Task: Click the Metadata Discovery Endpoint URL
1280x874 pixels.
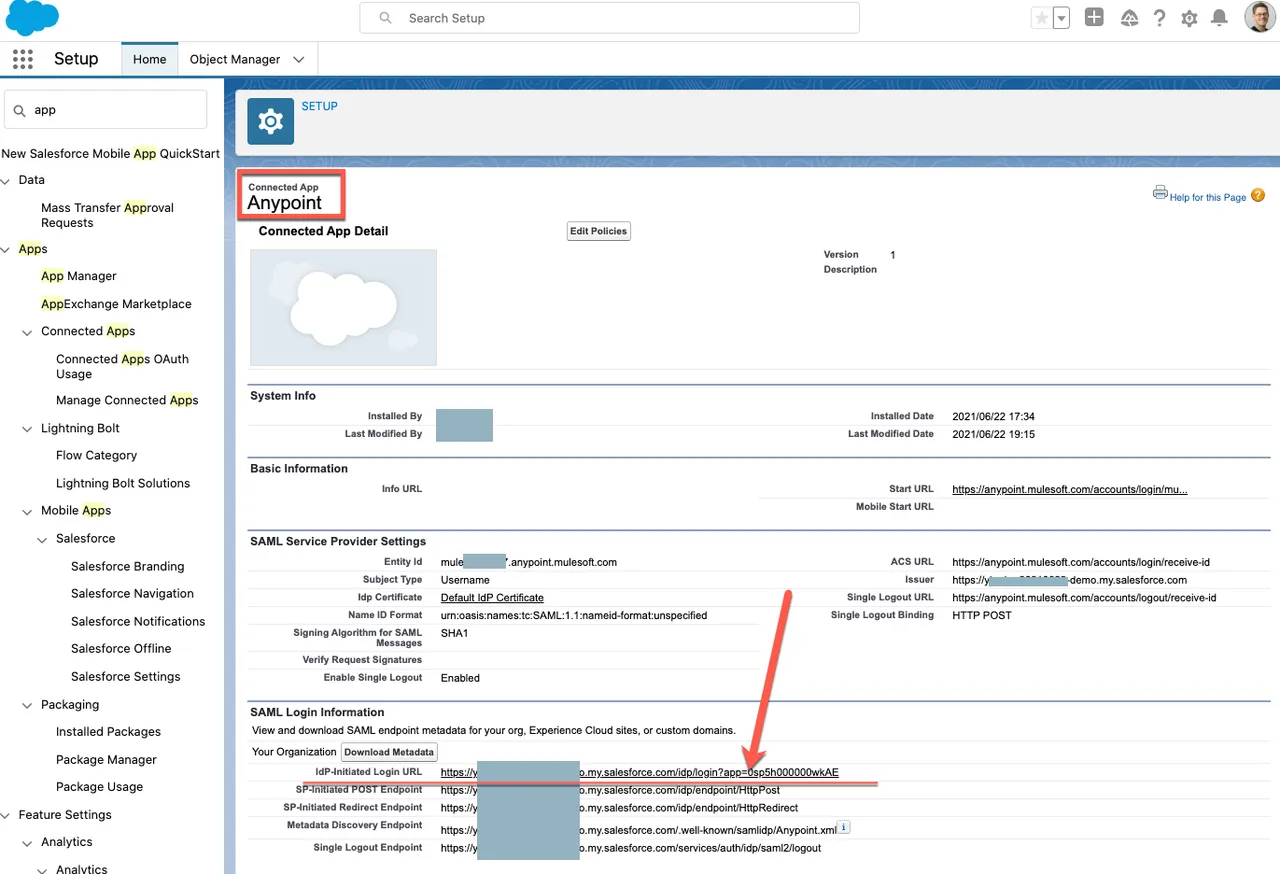Action: [x=639, y=830]
